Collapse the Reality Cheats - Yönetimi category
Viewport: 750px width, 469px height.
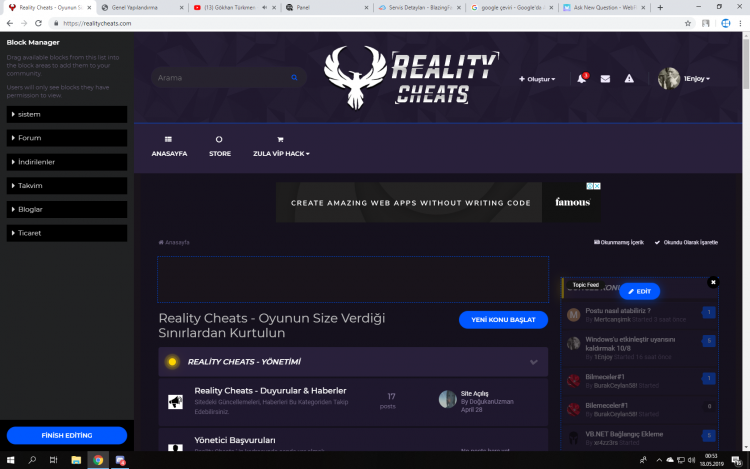pos(533,362)
